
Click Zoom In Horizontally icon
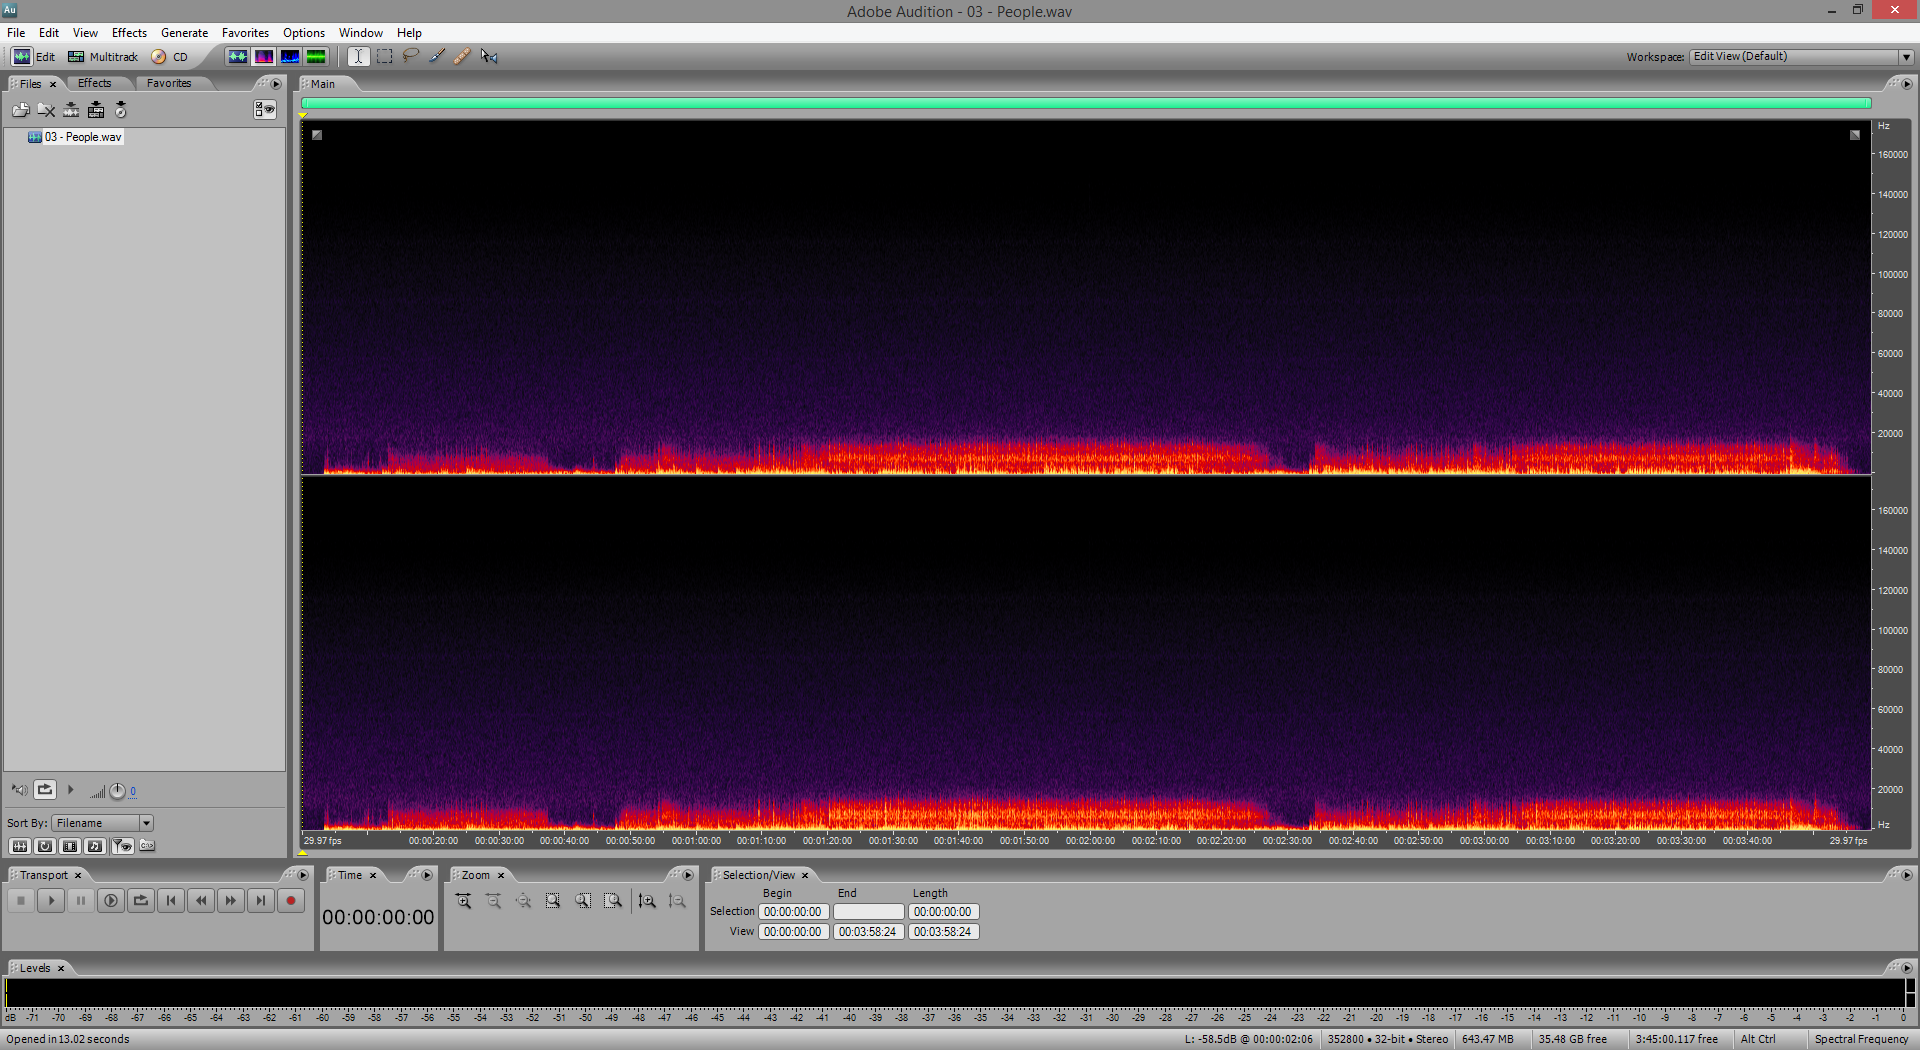pyautogui.click(x=464, y=901)
